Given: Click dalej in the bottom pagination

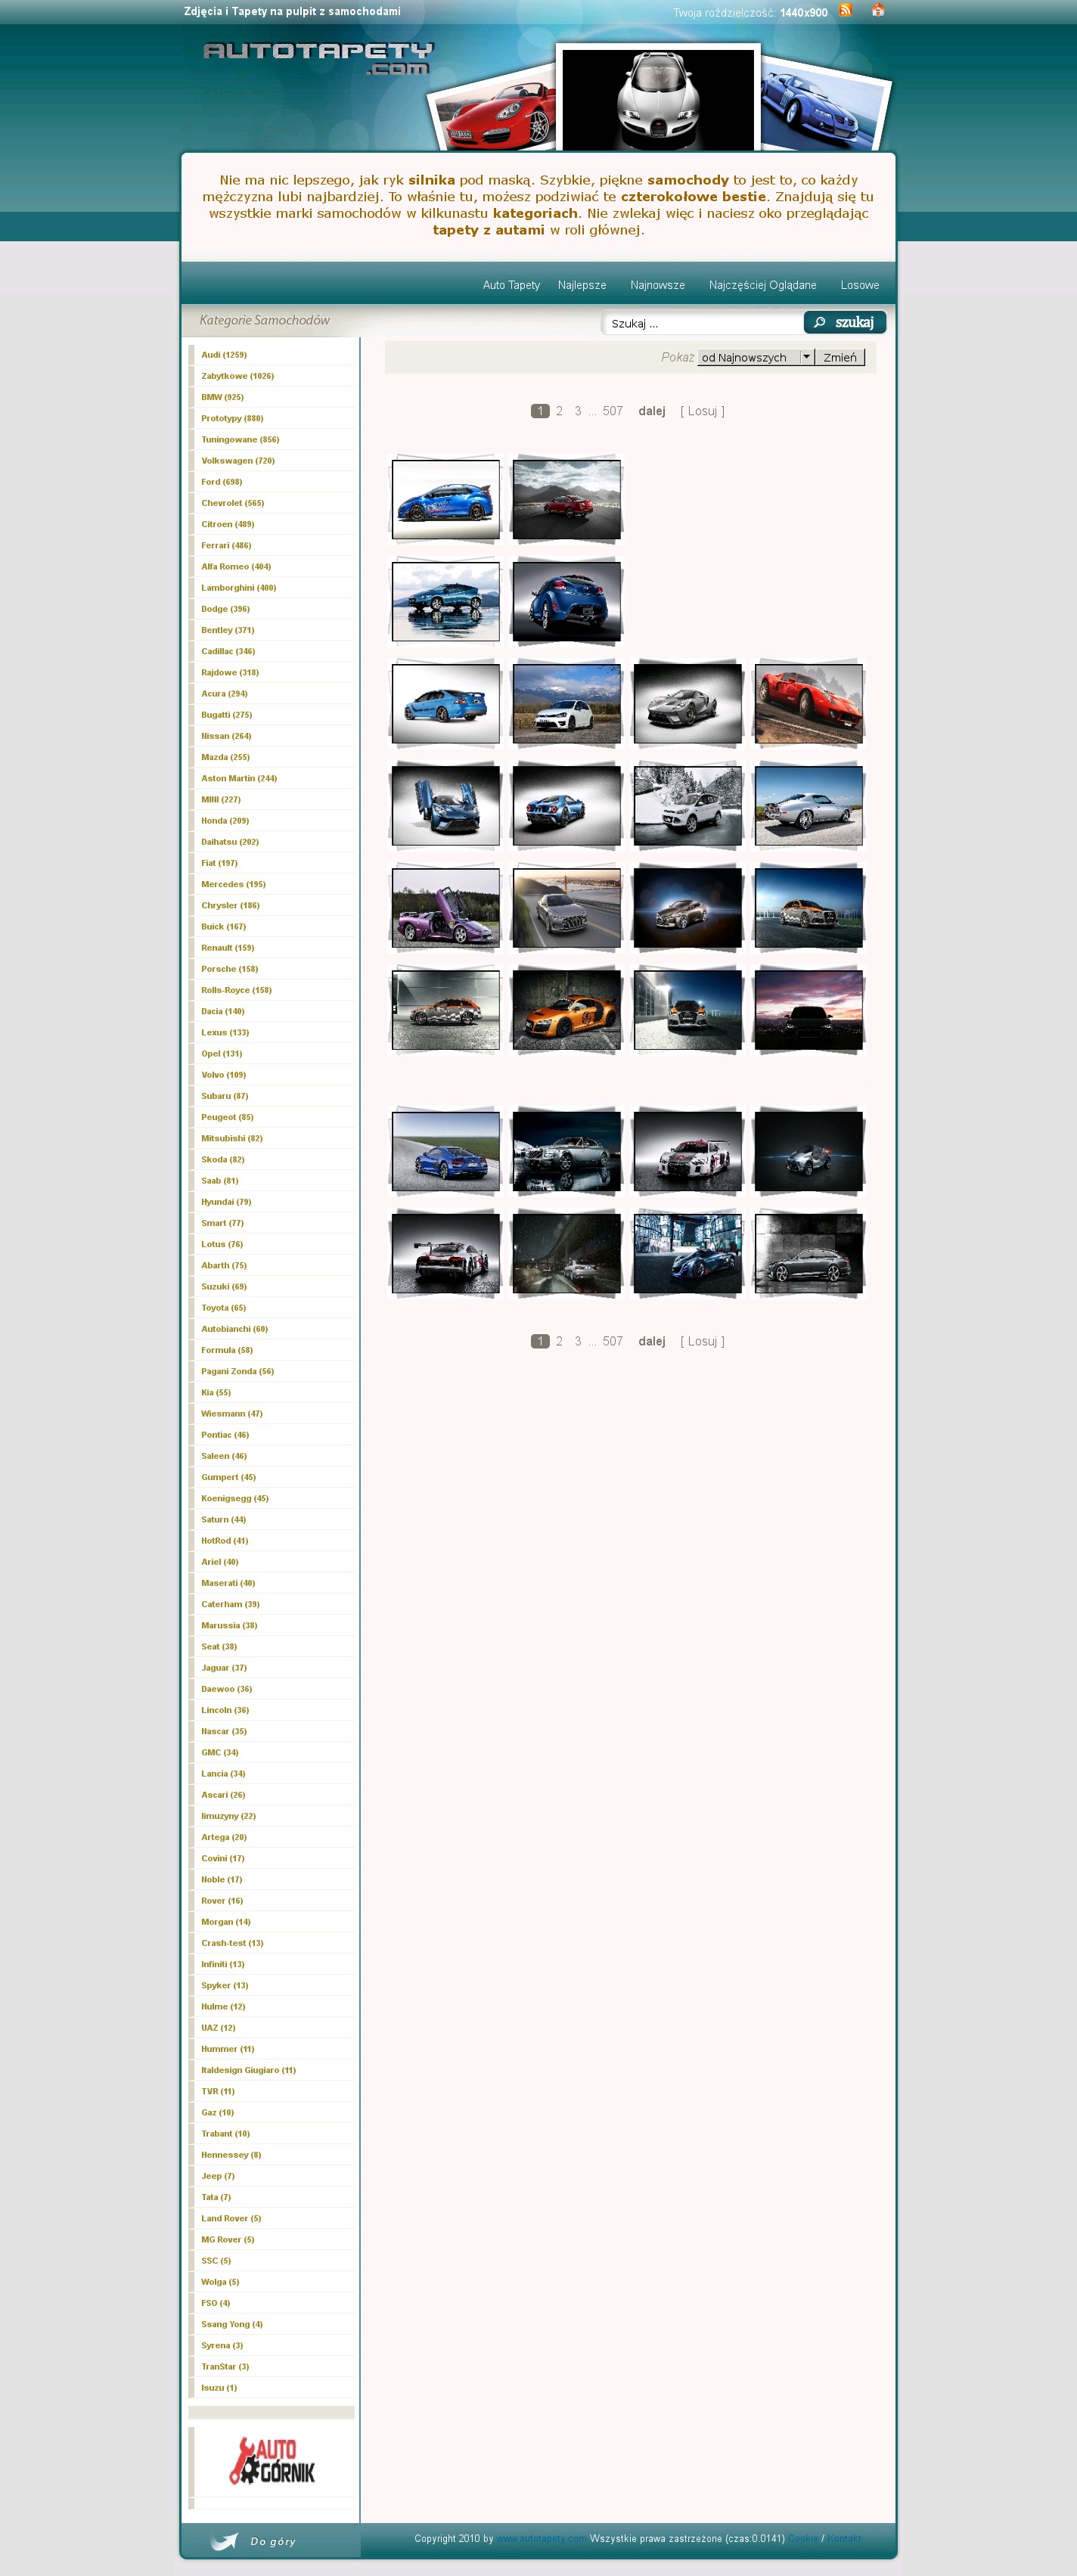Looking at the screenshot, I should click(x=651, y=1341).
